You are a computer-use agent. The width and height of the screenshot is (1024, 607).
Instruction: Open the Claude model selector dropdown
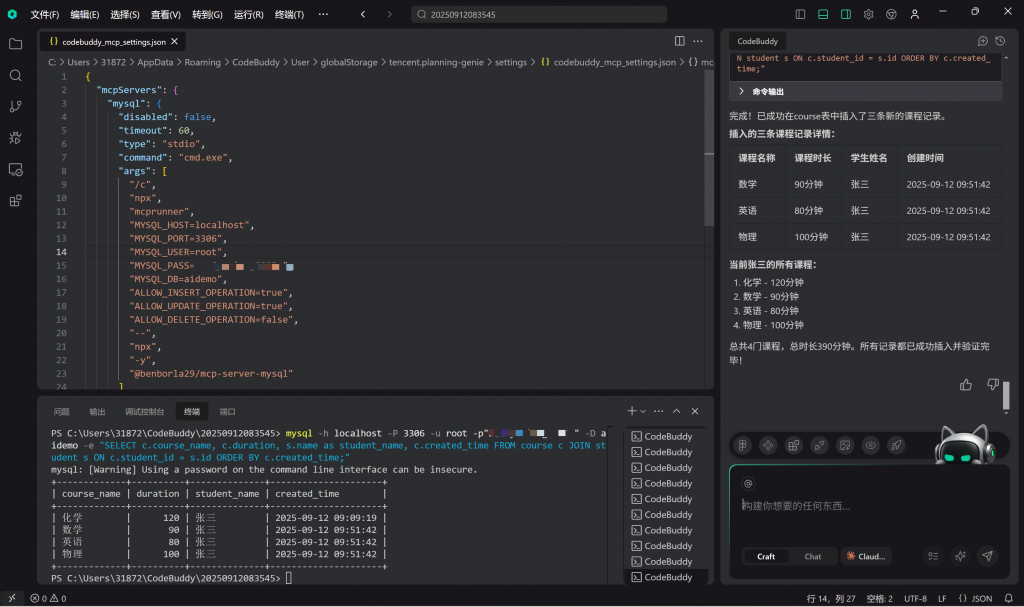(x=865, y=556)
